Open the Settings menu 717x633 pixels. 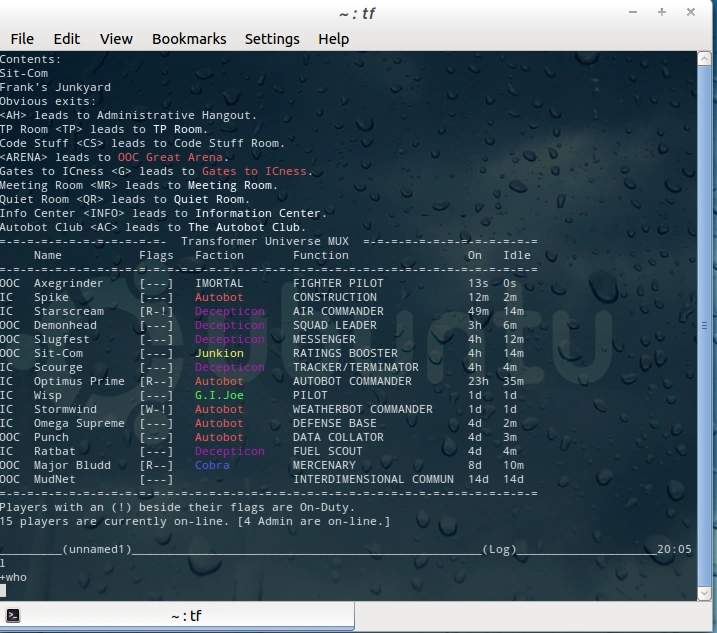click(272, 39)
